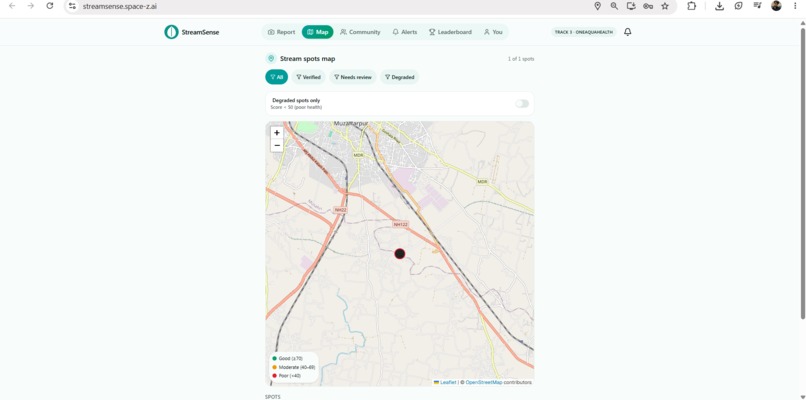Open the browser extensions puzzle icon
Viewport: 806px width, 400px height.
[691, 6]
